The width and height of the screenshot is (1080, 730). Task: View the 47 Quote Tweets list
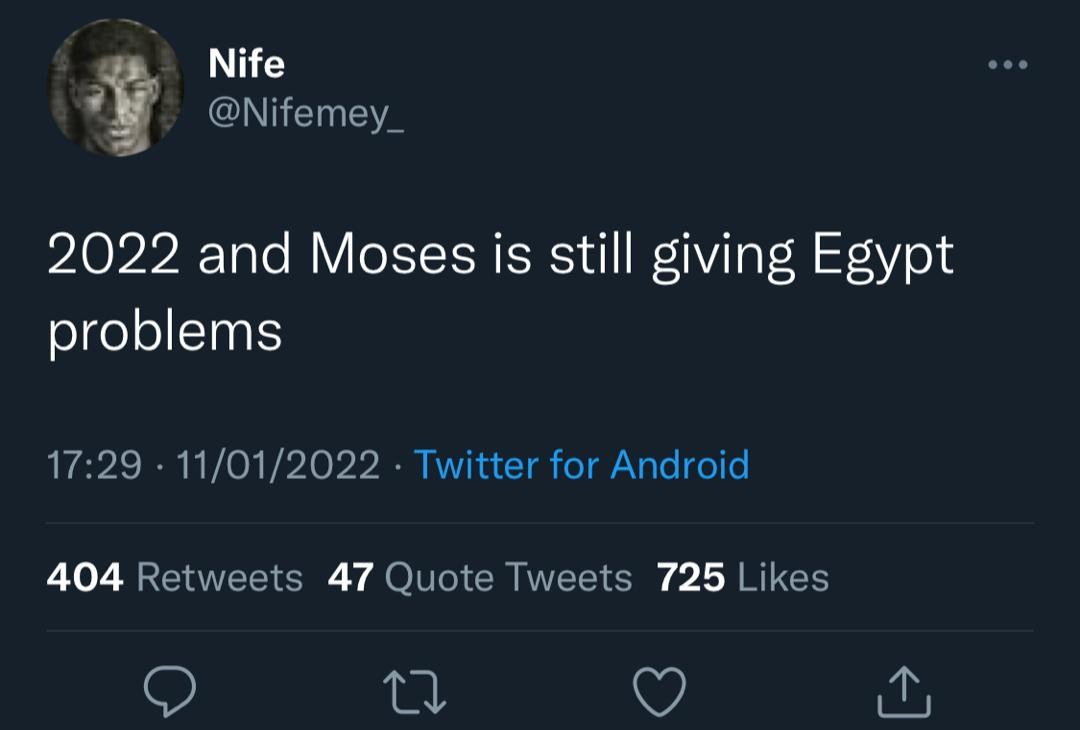[x=480, y=577]
